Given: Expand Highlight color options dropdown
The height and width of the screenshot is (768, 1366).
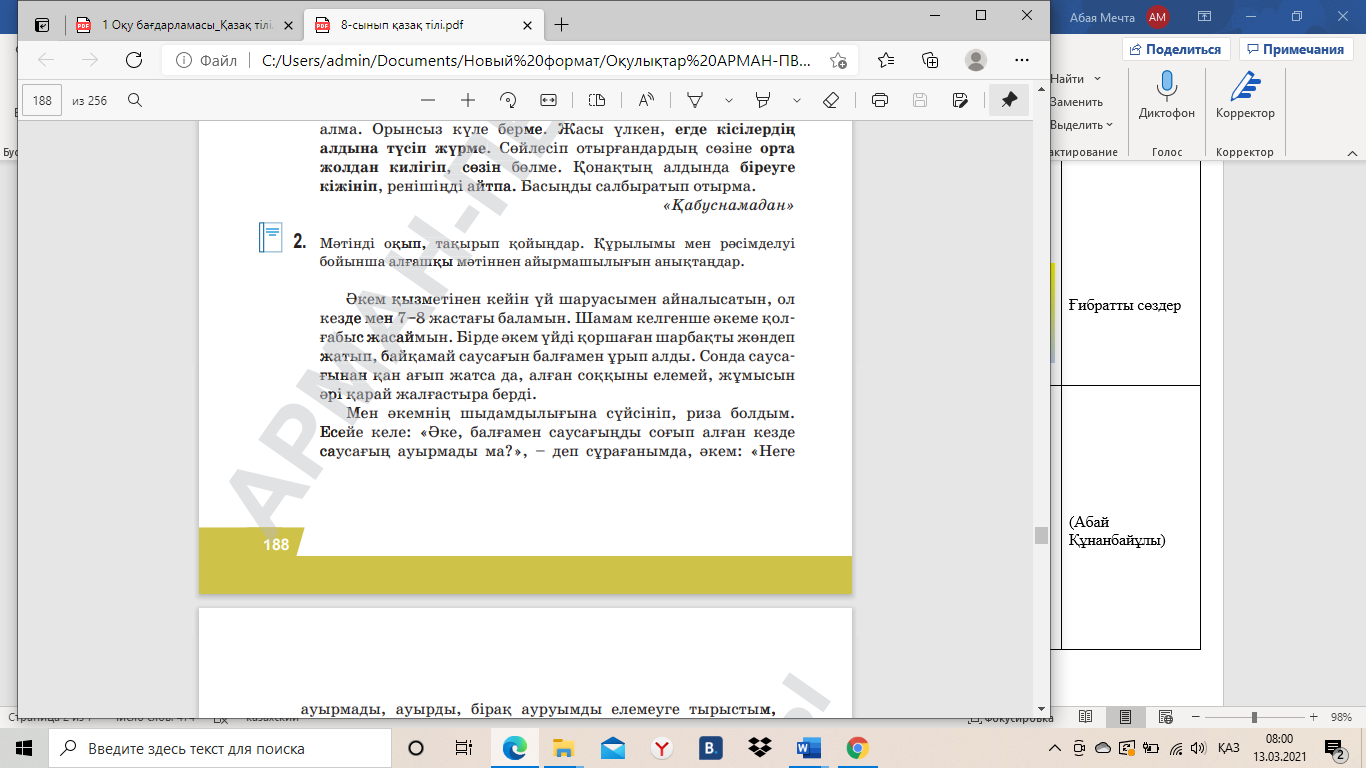Looking at the screenshot, I should click(x=797, y=100).
